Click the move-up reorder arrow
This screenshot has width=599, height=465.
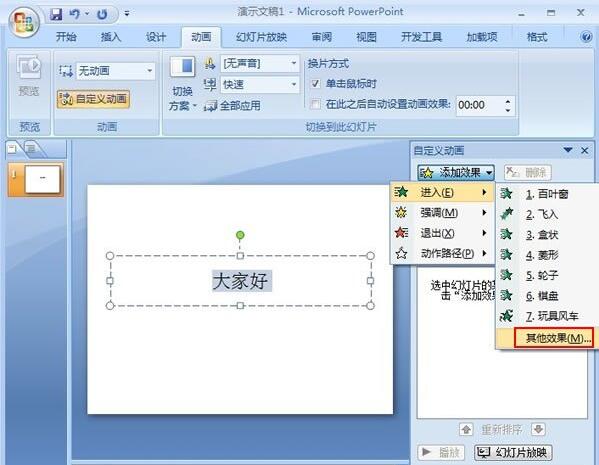pyautogui.click(x=466, y=429)
